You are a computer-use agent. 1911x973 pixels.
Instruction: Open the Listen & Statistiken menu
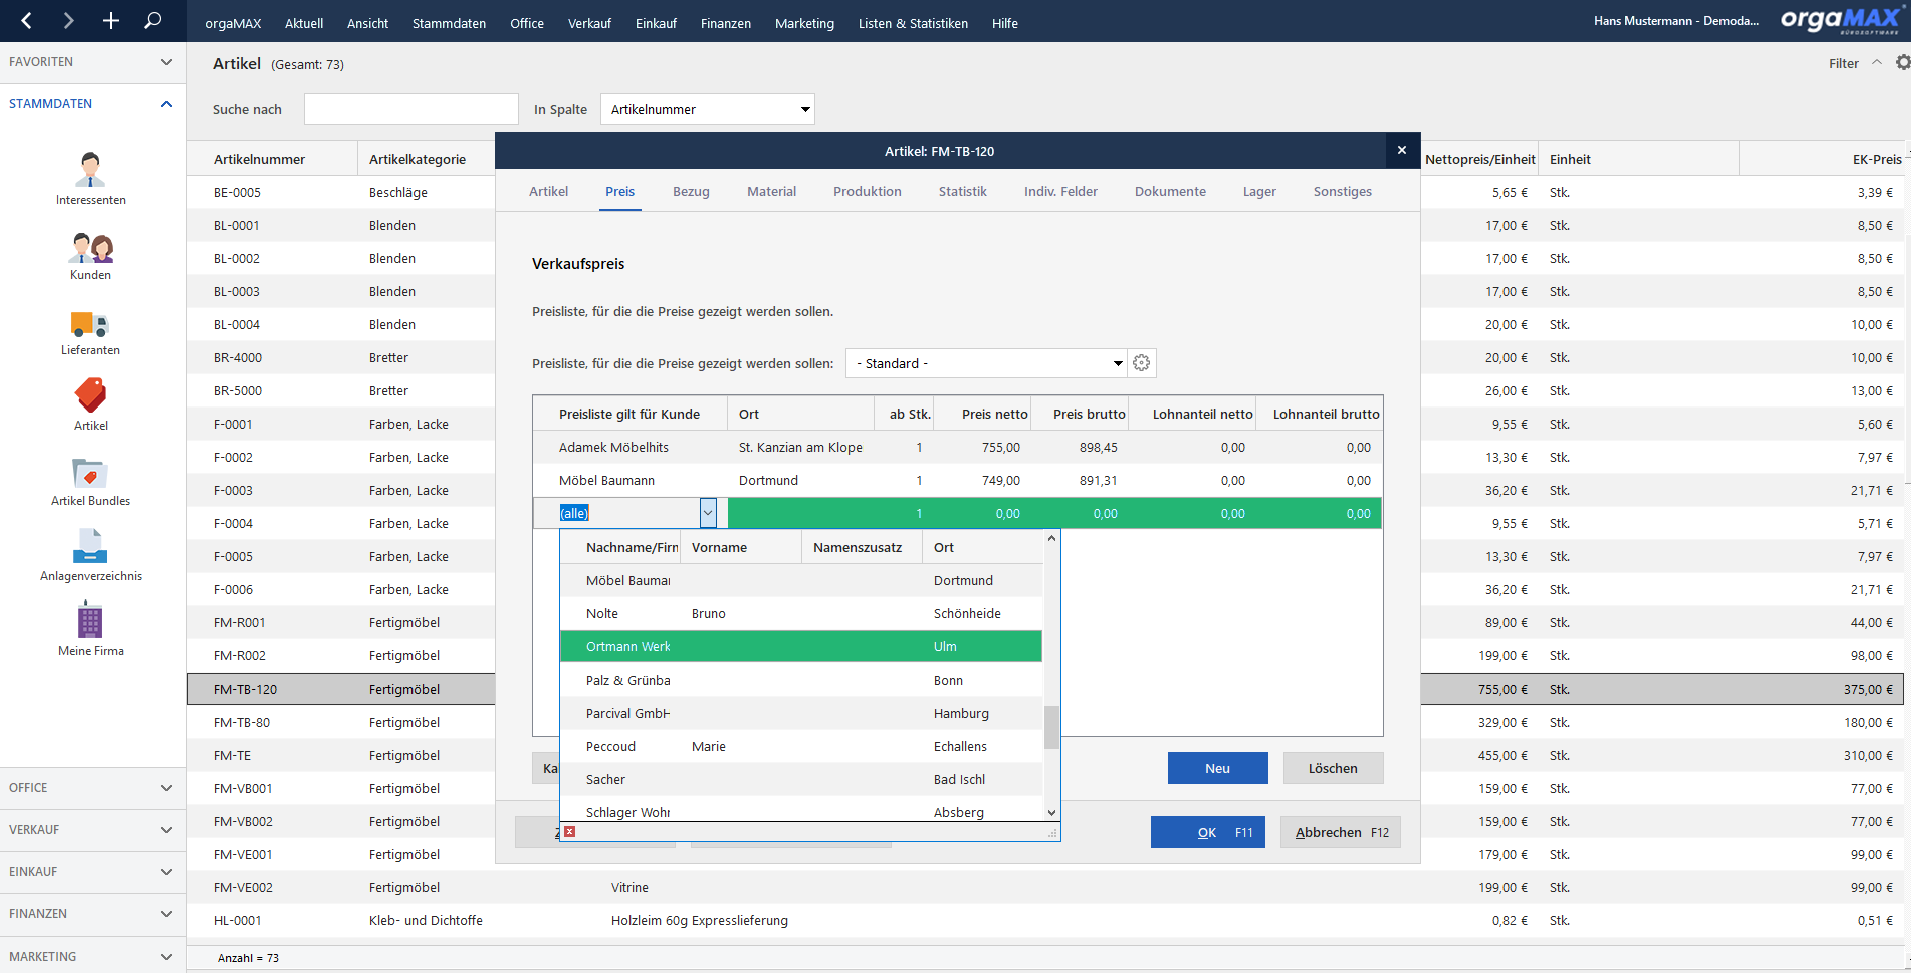tap(913, 23)
